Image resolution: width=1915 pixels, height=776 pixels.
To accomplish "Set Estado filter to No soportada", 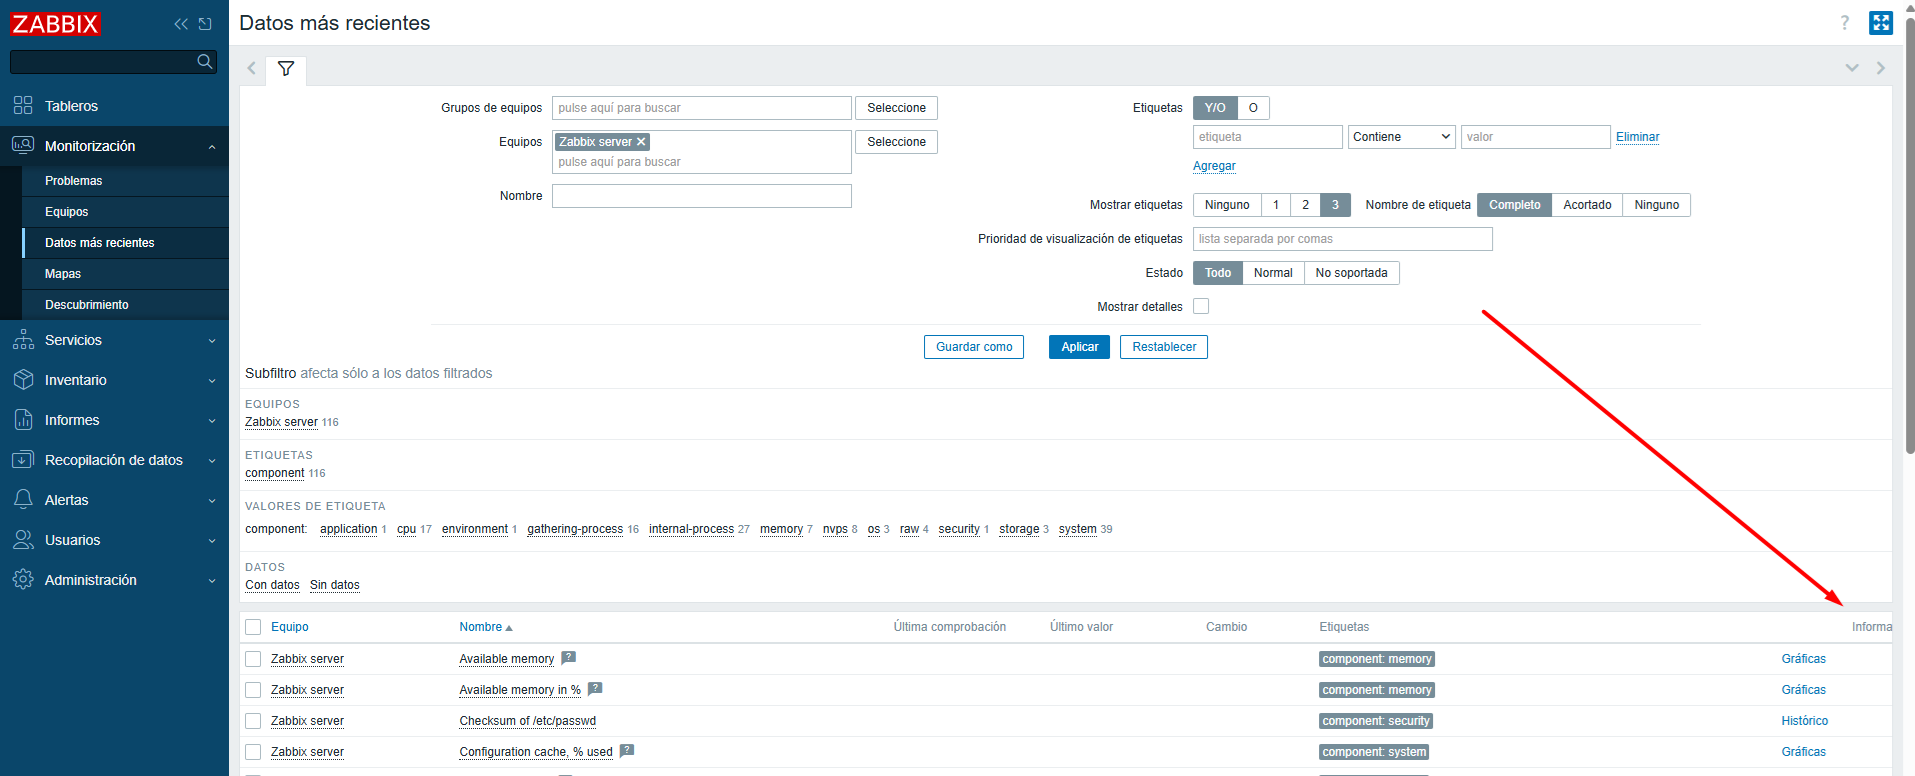I will 1351,273.
